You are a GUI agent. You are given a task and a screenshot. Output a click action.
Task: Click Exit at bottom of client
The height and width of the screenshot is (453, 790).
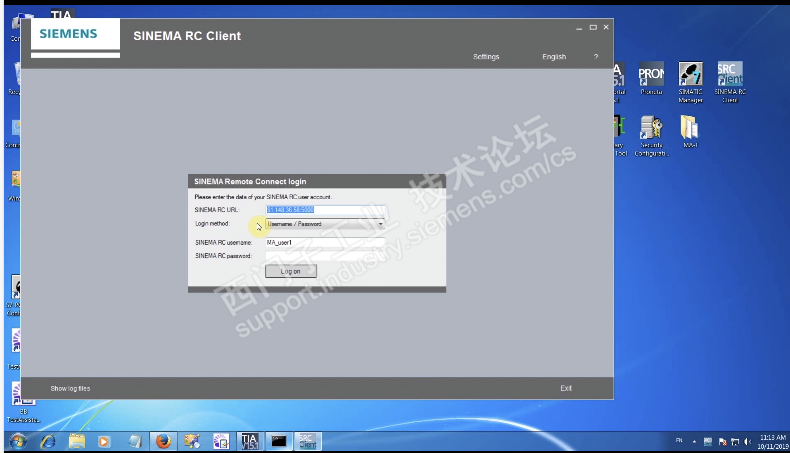coord(566,388)
